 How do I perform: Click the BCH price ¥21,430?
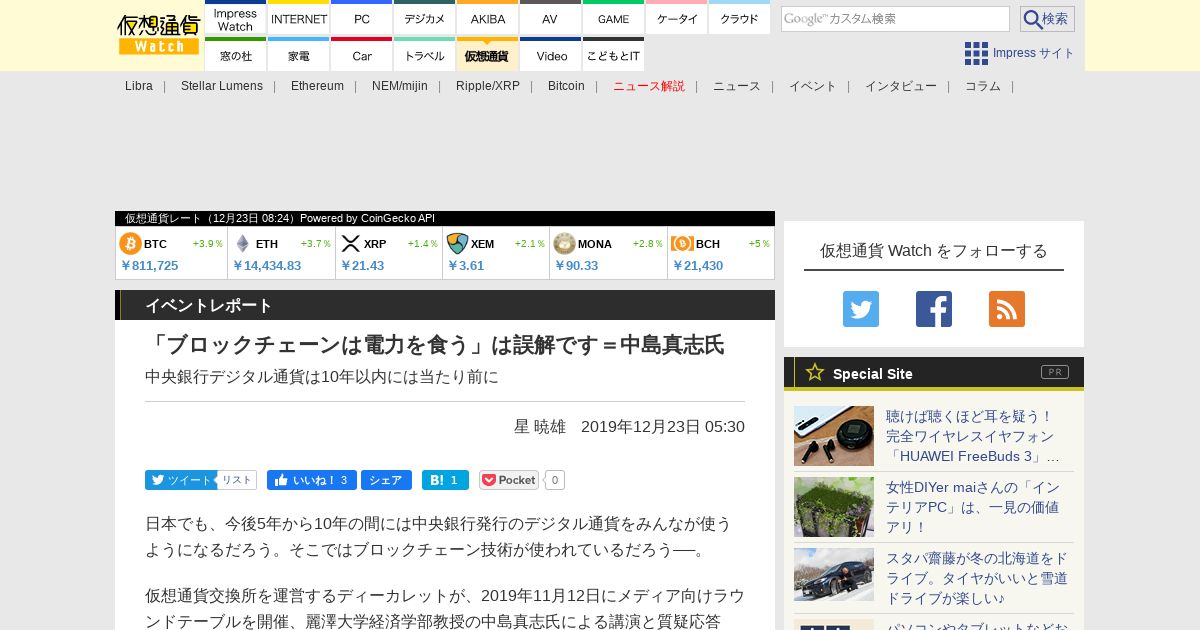tap(697, 266)
